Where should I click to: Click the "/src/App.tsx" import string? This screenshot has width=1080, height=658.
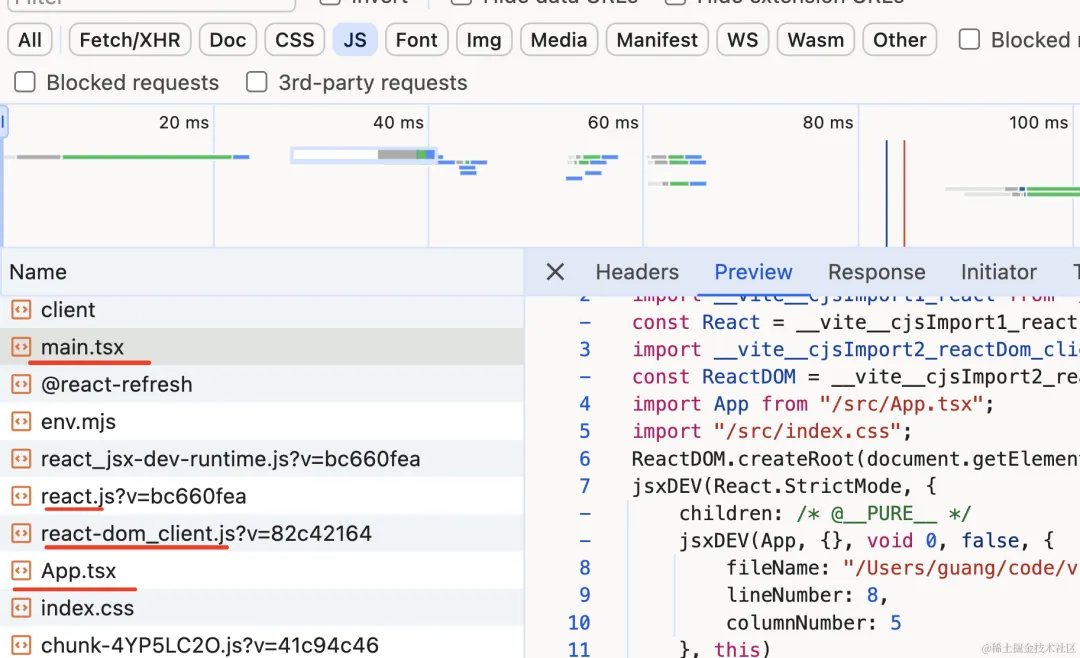click(x=901, y=404)
